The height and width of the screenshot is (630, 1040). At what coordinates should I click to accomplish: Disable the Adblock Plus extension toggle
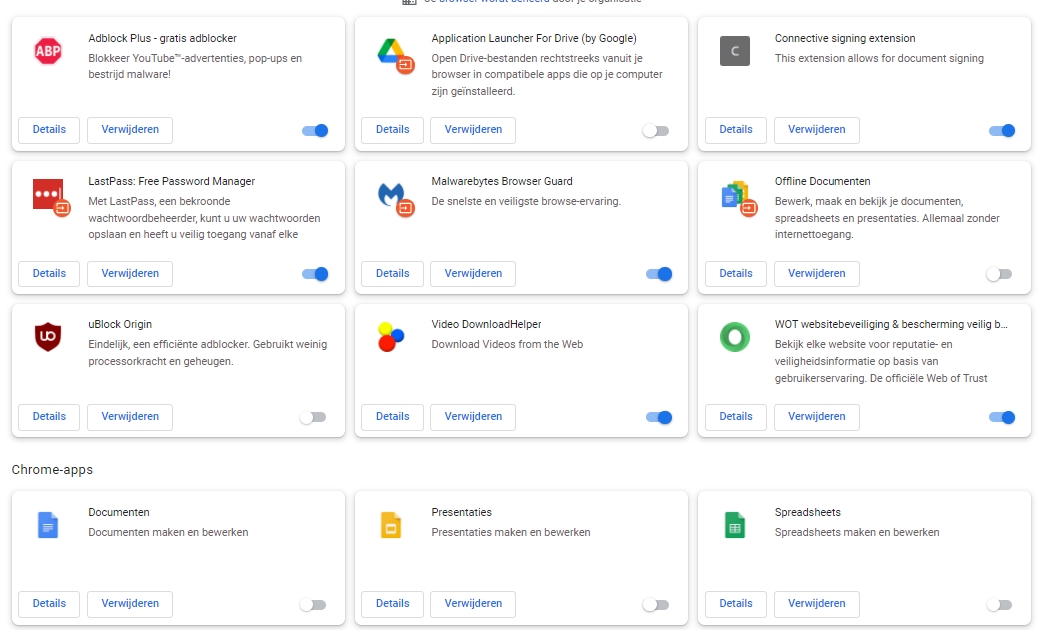pos(315,130)
